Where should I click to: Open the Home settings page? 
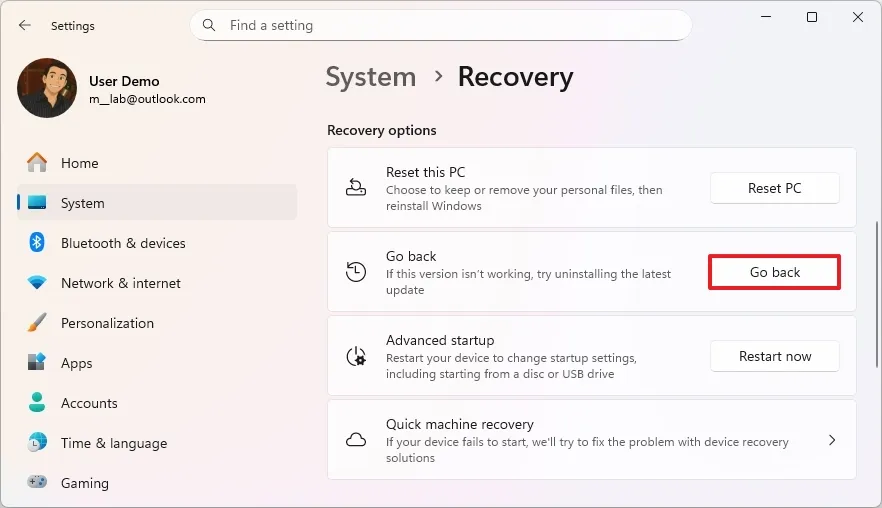[x=157, y=163]
